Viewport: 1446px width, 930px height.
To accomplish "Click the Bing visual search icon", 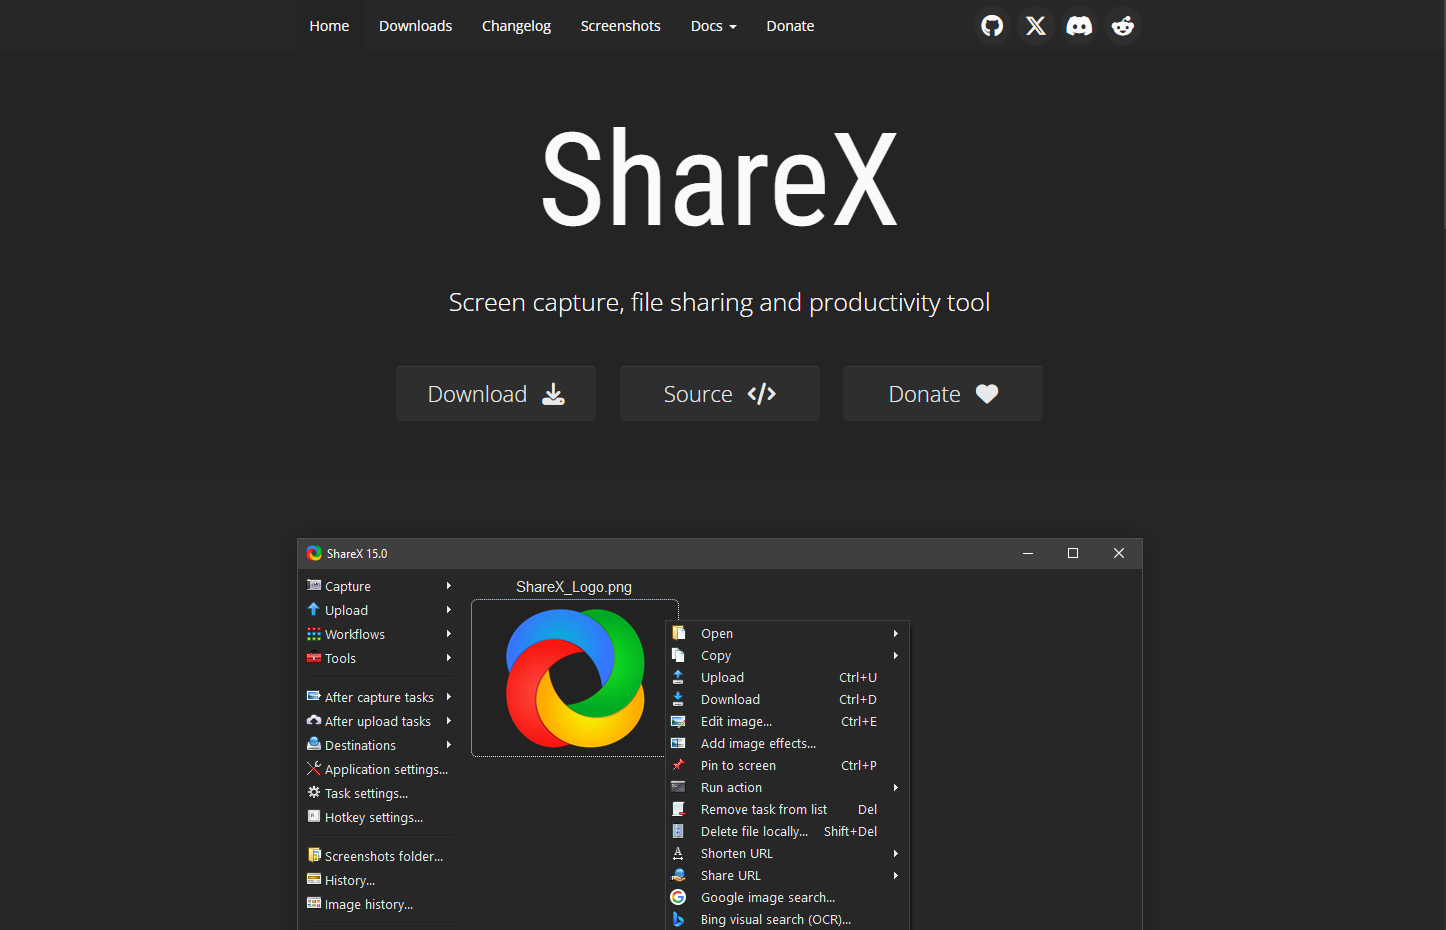I will point(678,919).
